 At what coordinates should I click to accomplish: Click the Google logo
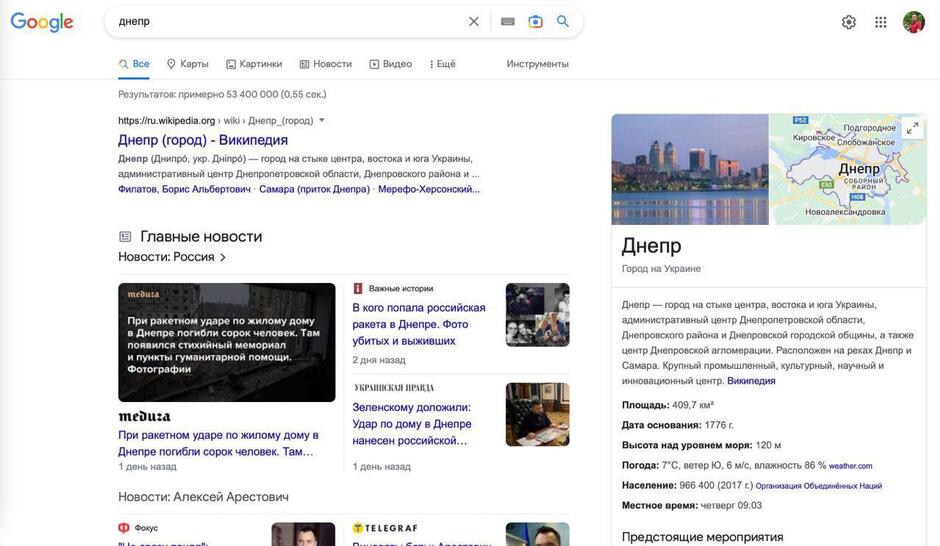coord(42,22)
